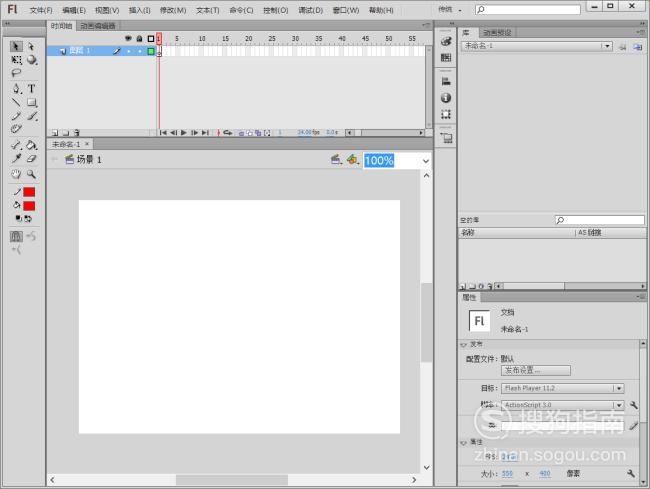Toggle visibility dot for layer 1
Screen dimensions: 650x489
129,51
